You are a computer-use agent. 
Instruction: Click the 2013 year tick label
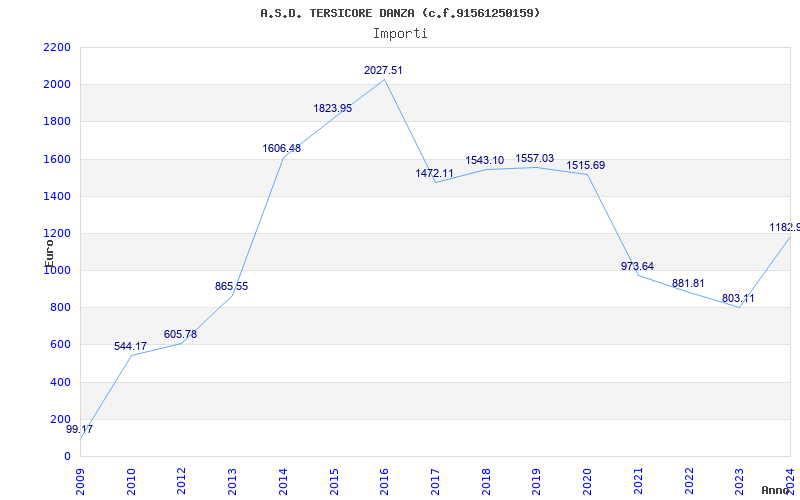tap(233, 482)
